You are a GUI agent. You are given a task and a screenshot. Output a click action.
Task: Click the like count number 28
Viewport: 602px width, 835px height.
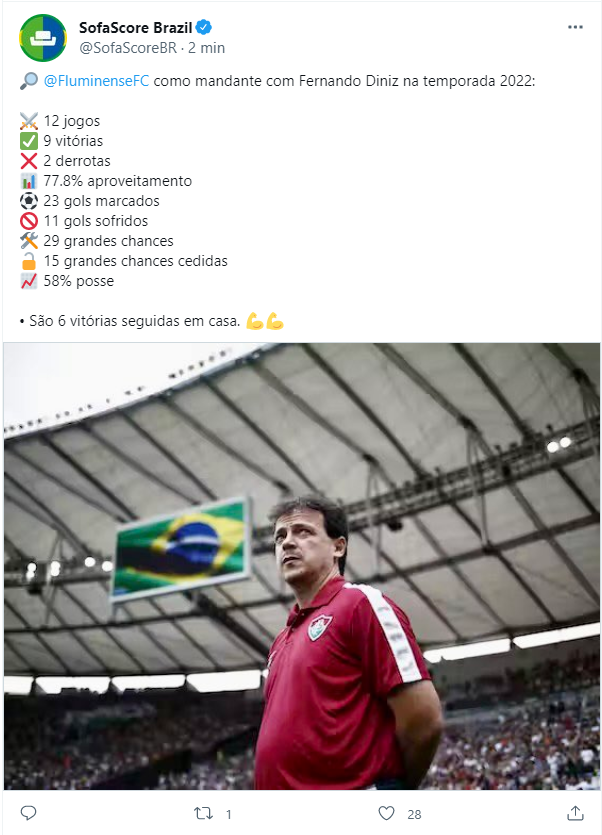click(x=414, y=814)
